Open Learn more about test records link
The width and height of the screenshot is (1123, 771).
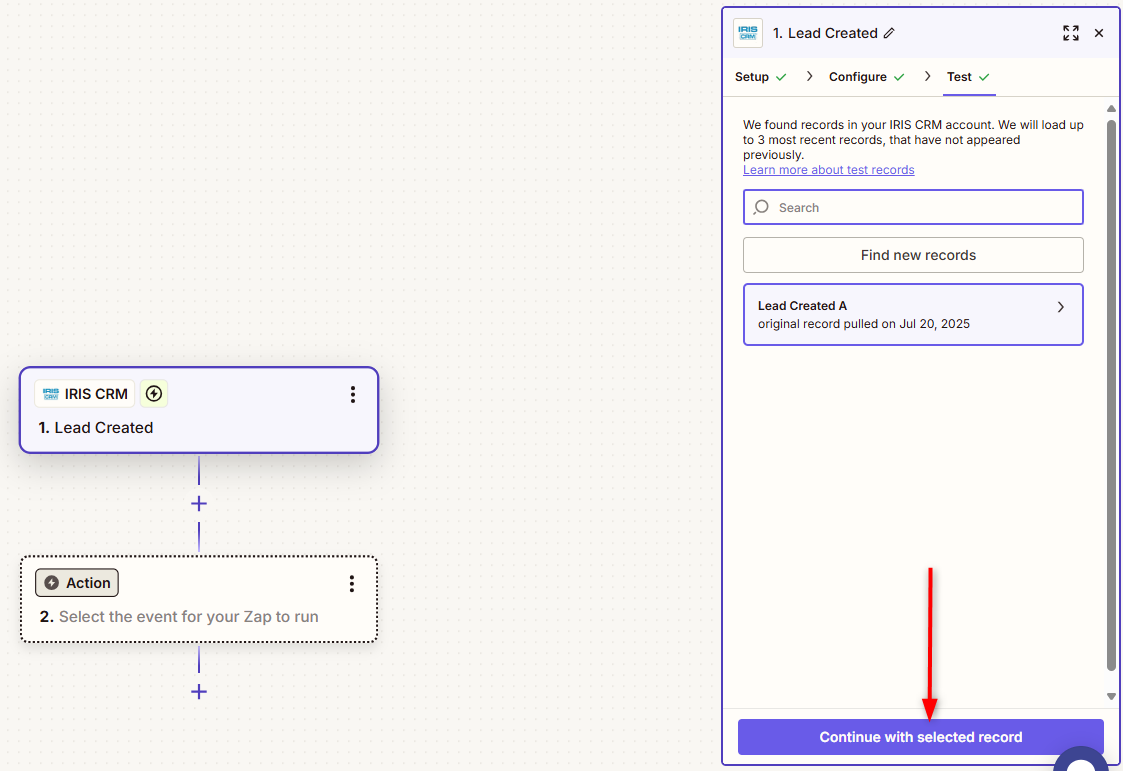point(828,170)
